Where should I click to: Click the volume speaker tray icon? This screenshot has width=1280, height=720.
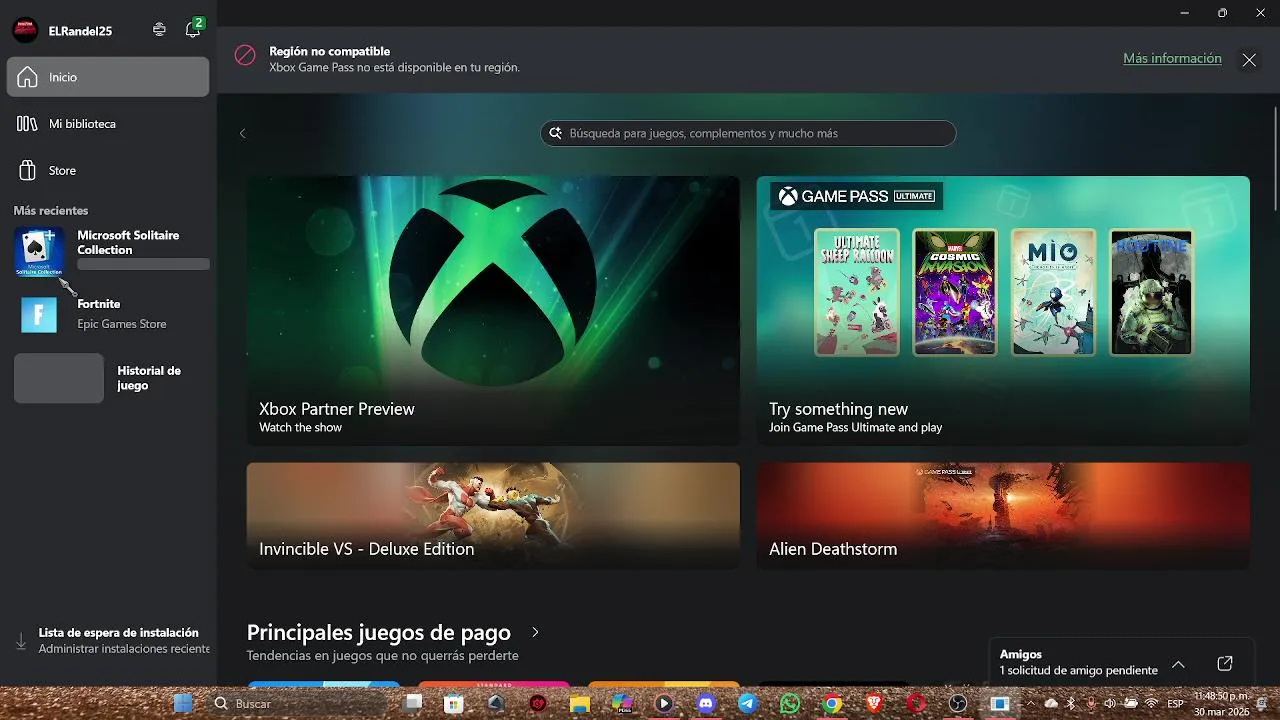tap(1110, 704)
